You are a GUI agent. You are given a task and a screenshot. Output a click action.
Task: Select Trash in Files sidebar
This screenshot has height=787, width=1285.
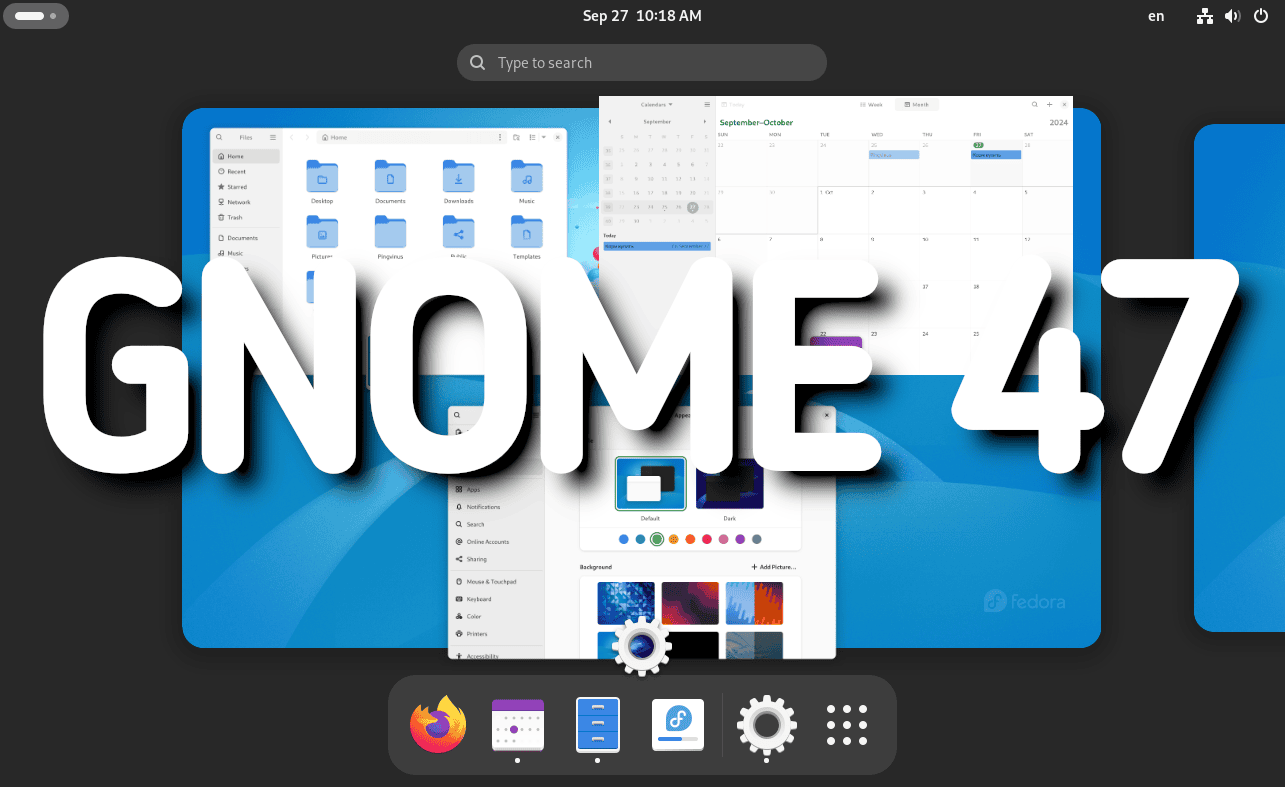[246, 217]
